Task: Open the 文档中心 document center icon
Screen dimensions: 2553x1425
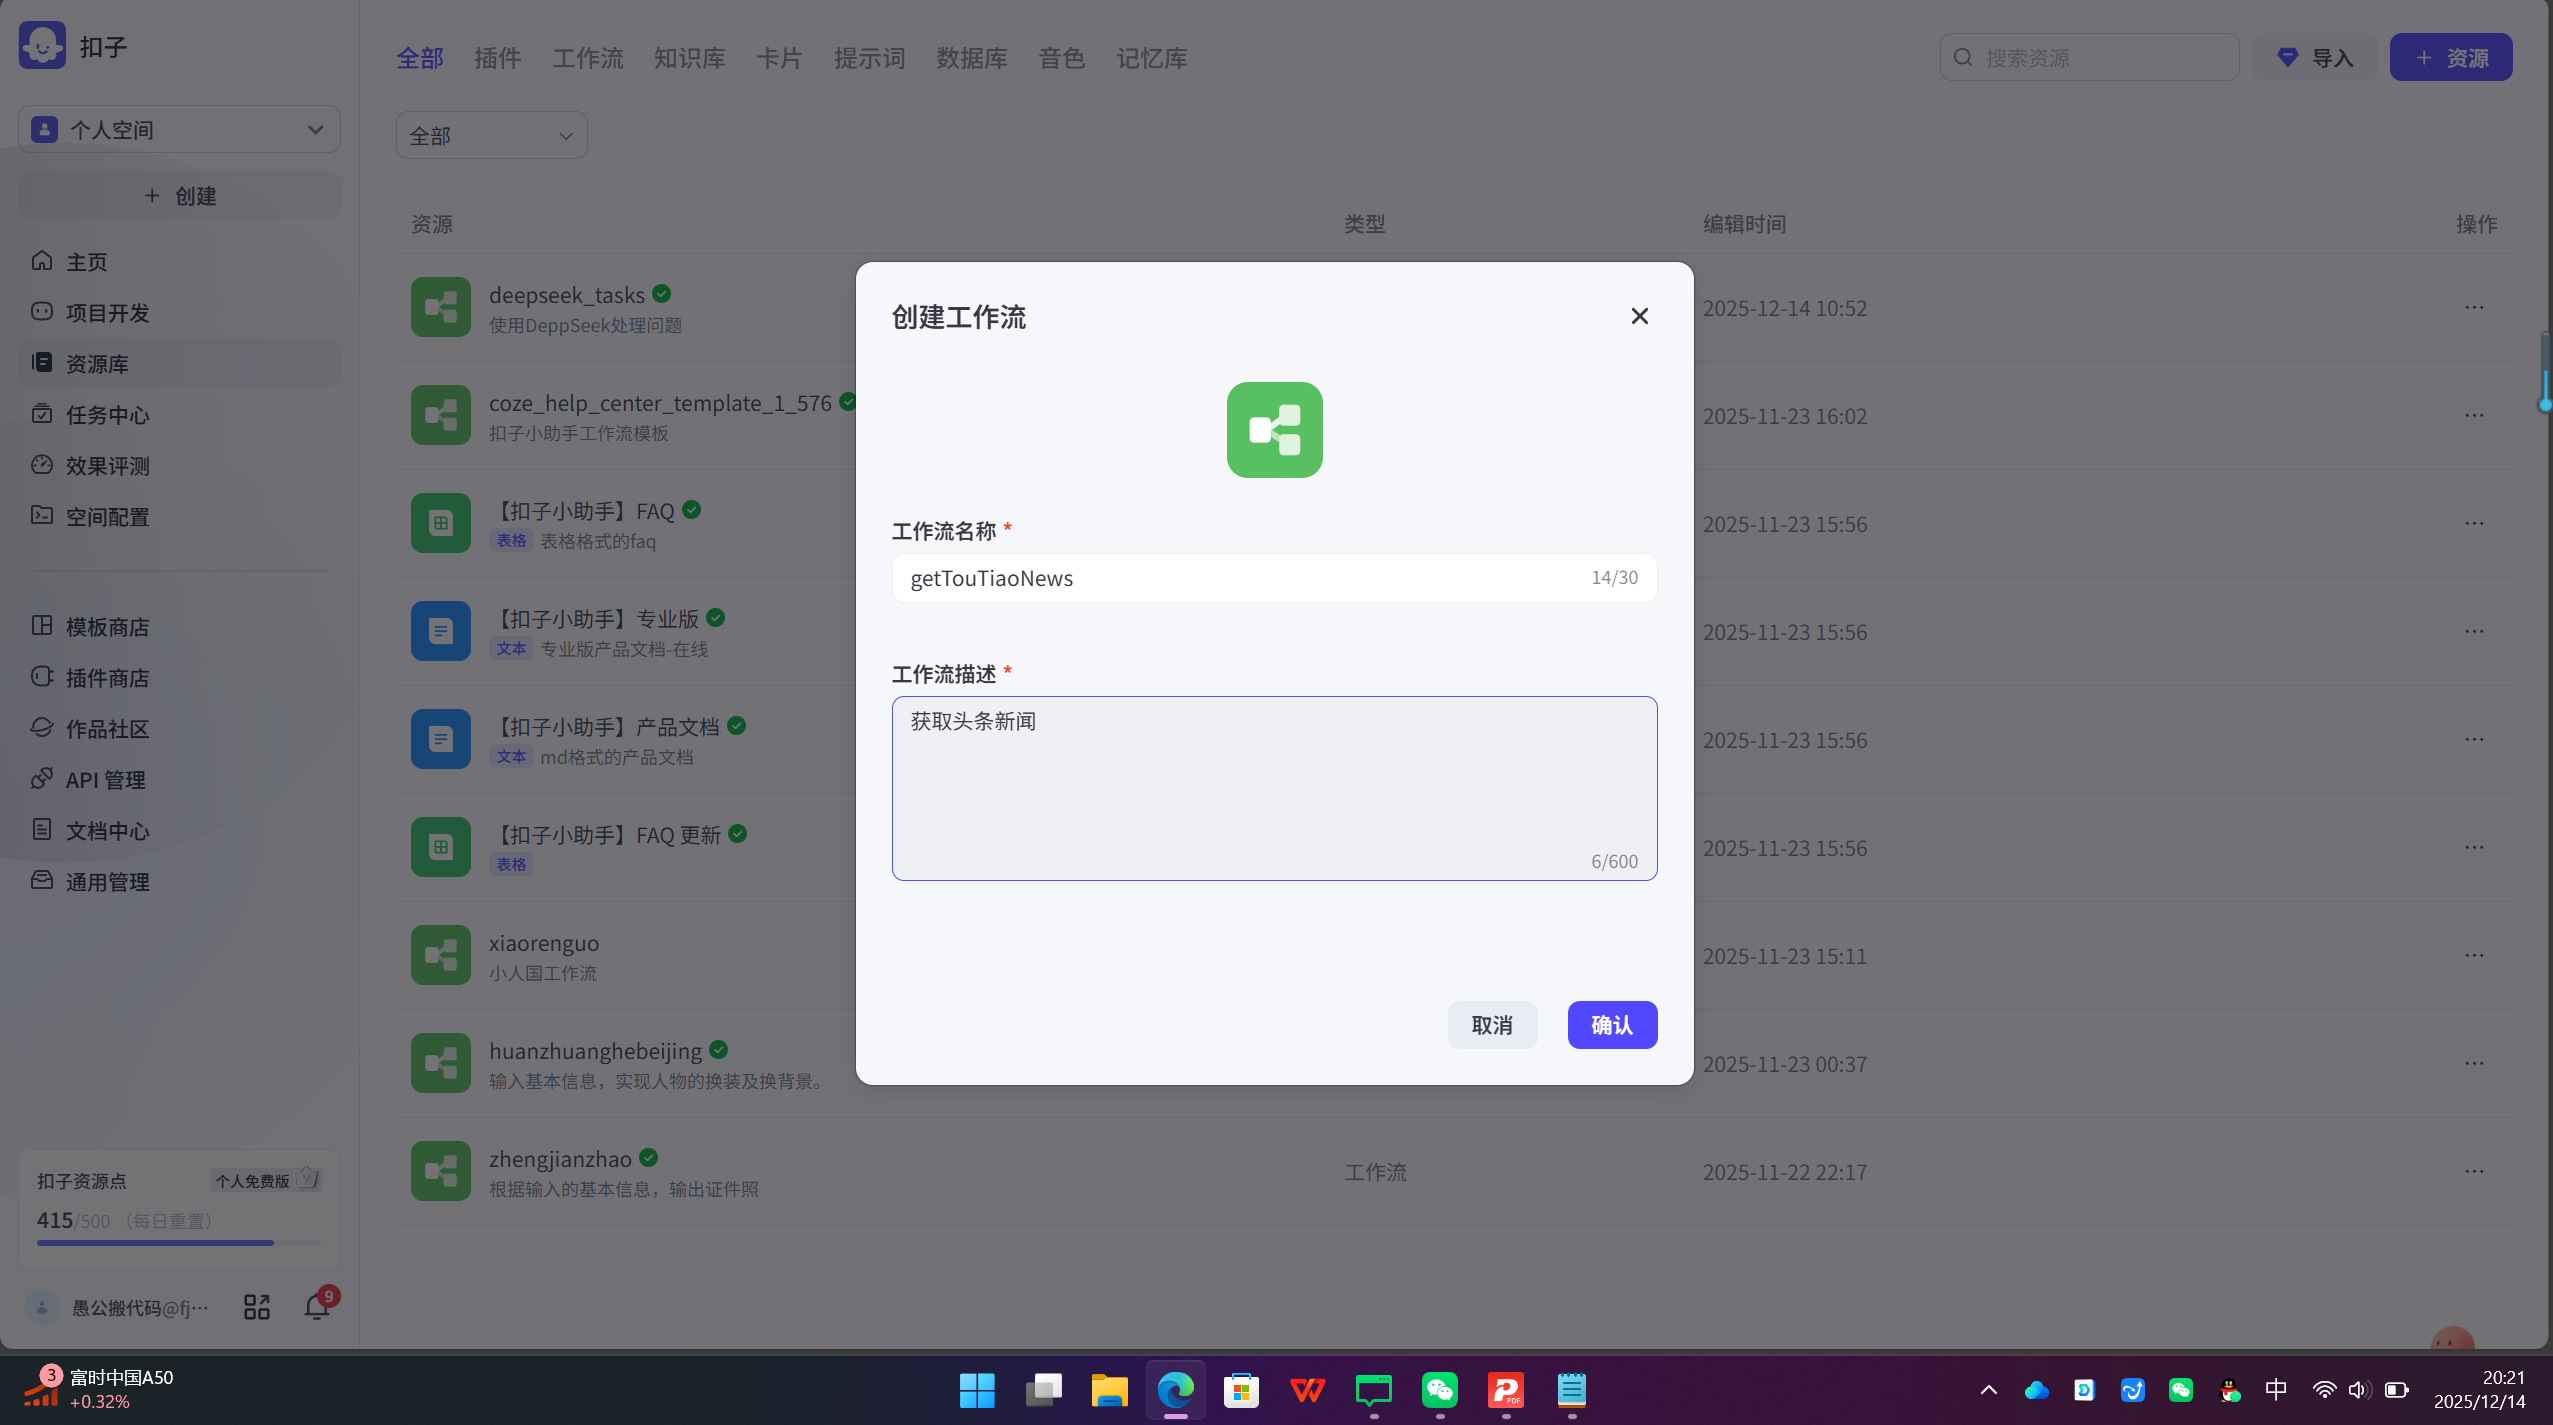Action: [x=42, y=830]
